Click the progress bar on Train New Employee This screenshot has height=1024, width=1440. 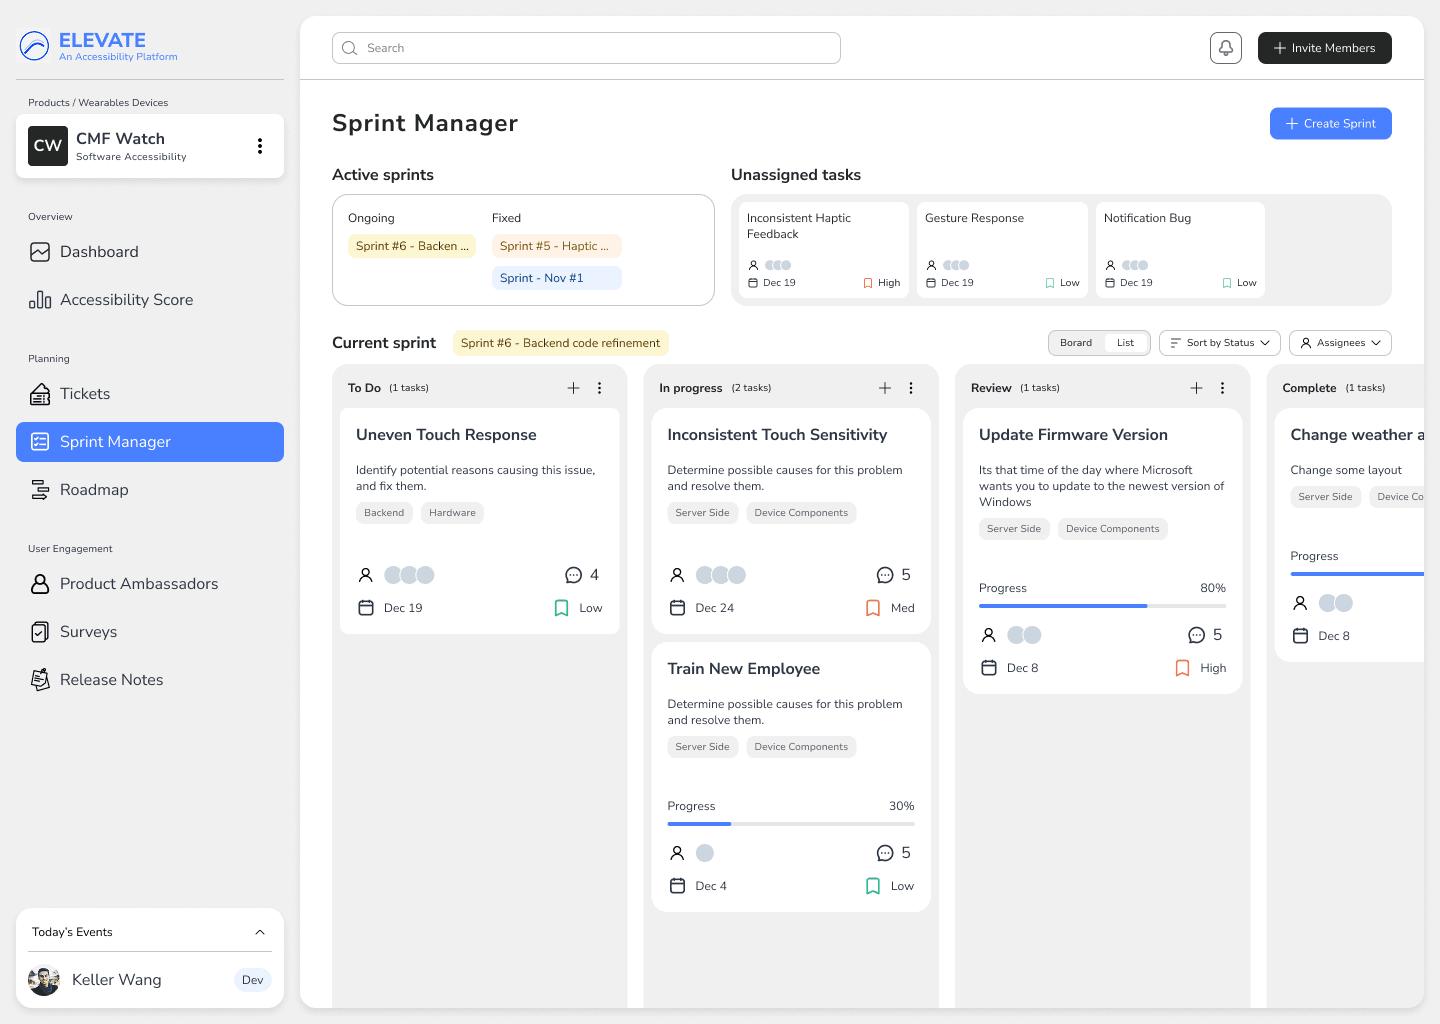(x=791, y=823)
